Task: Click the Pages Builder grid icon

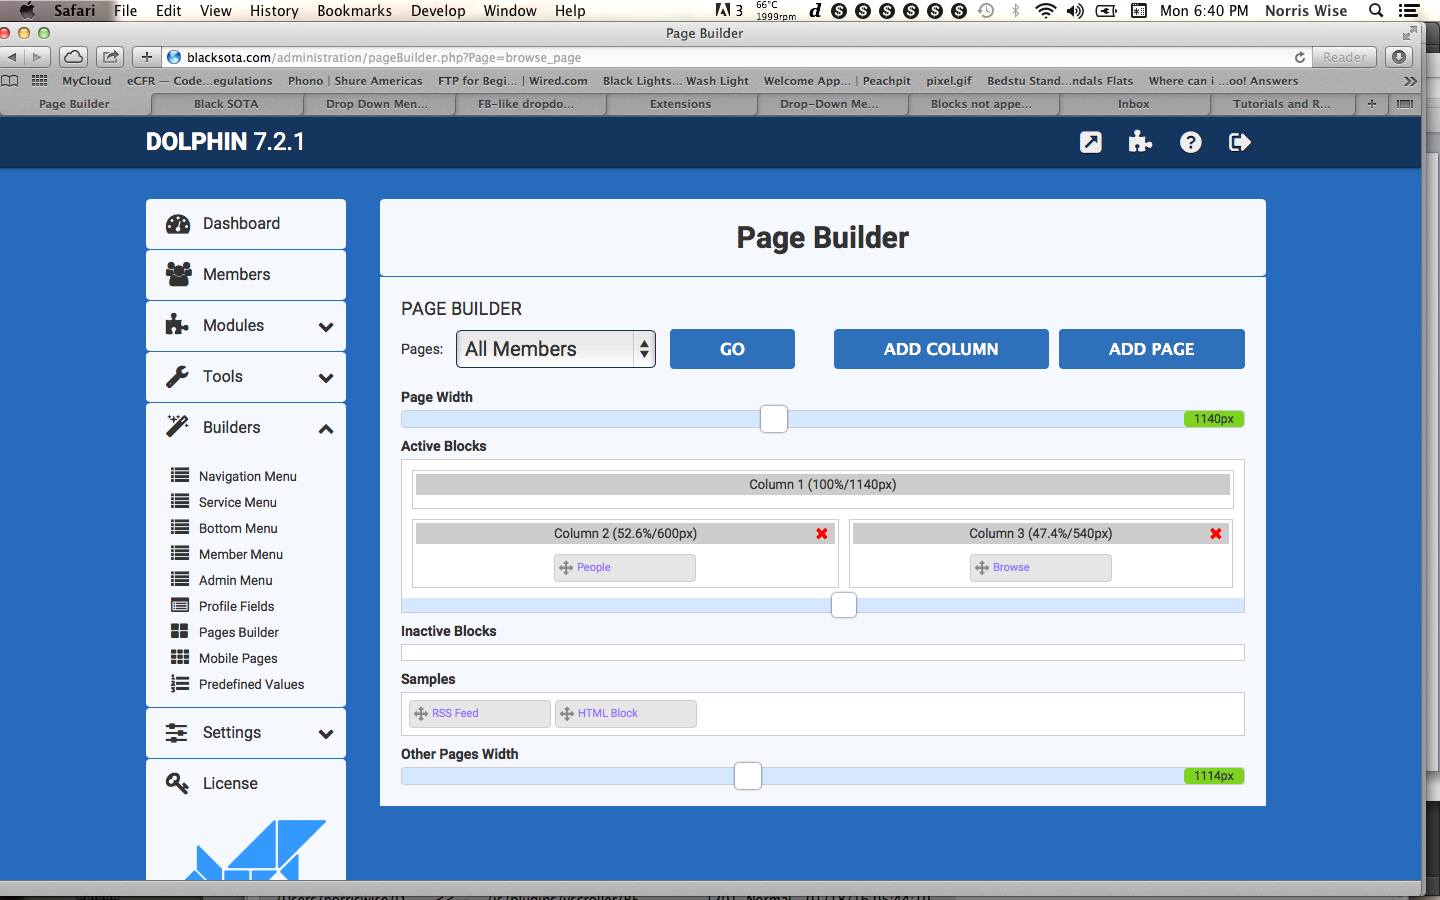Action: coord(180,631)
